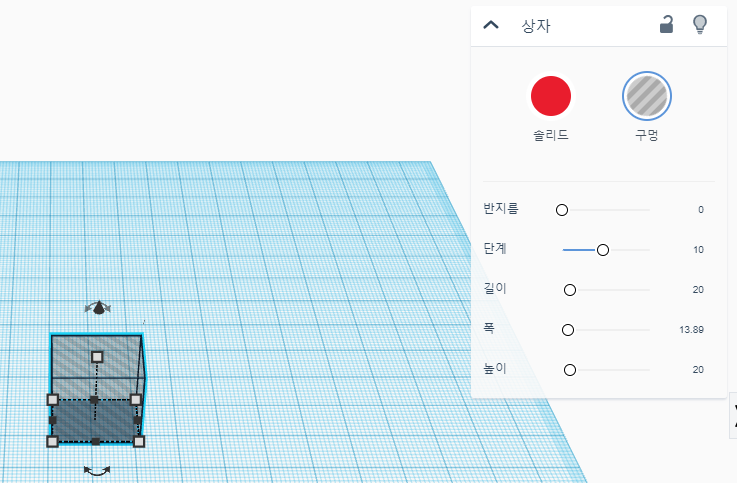Image resolution: width=737 pixels, height=483 pixels.
Task: Edit the 반지름 value field showing 0
Action: [701, 210]
